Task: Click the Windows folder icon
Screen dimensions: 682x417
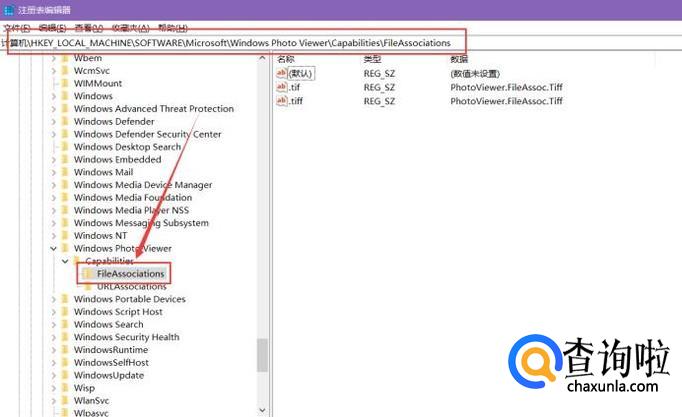Action: point(65,96)
